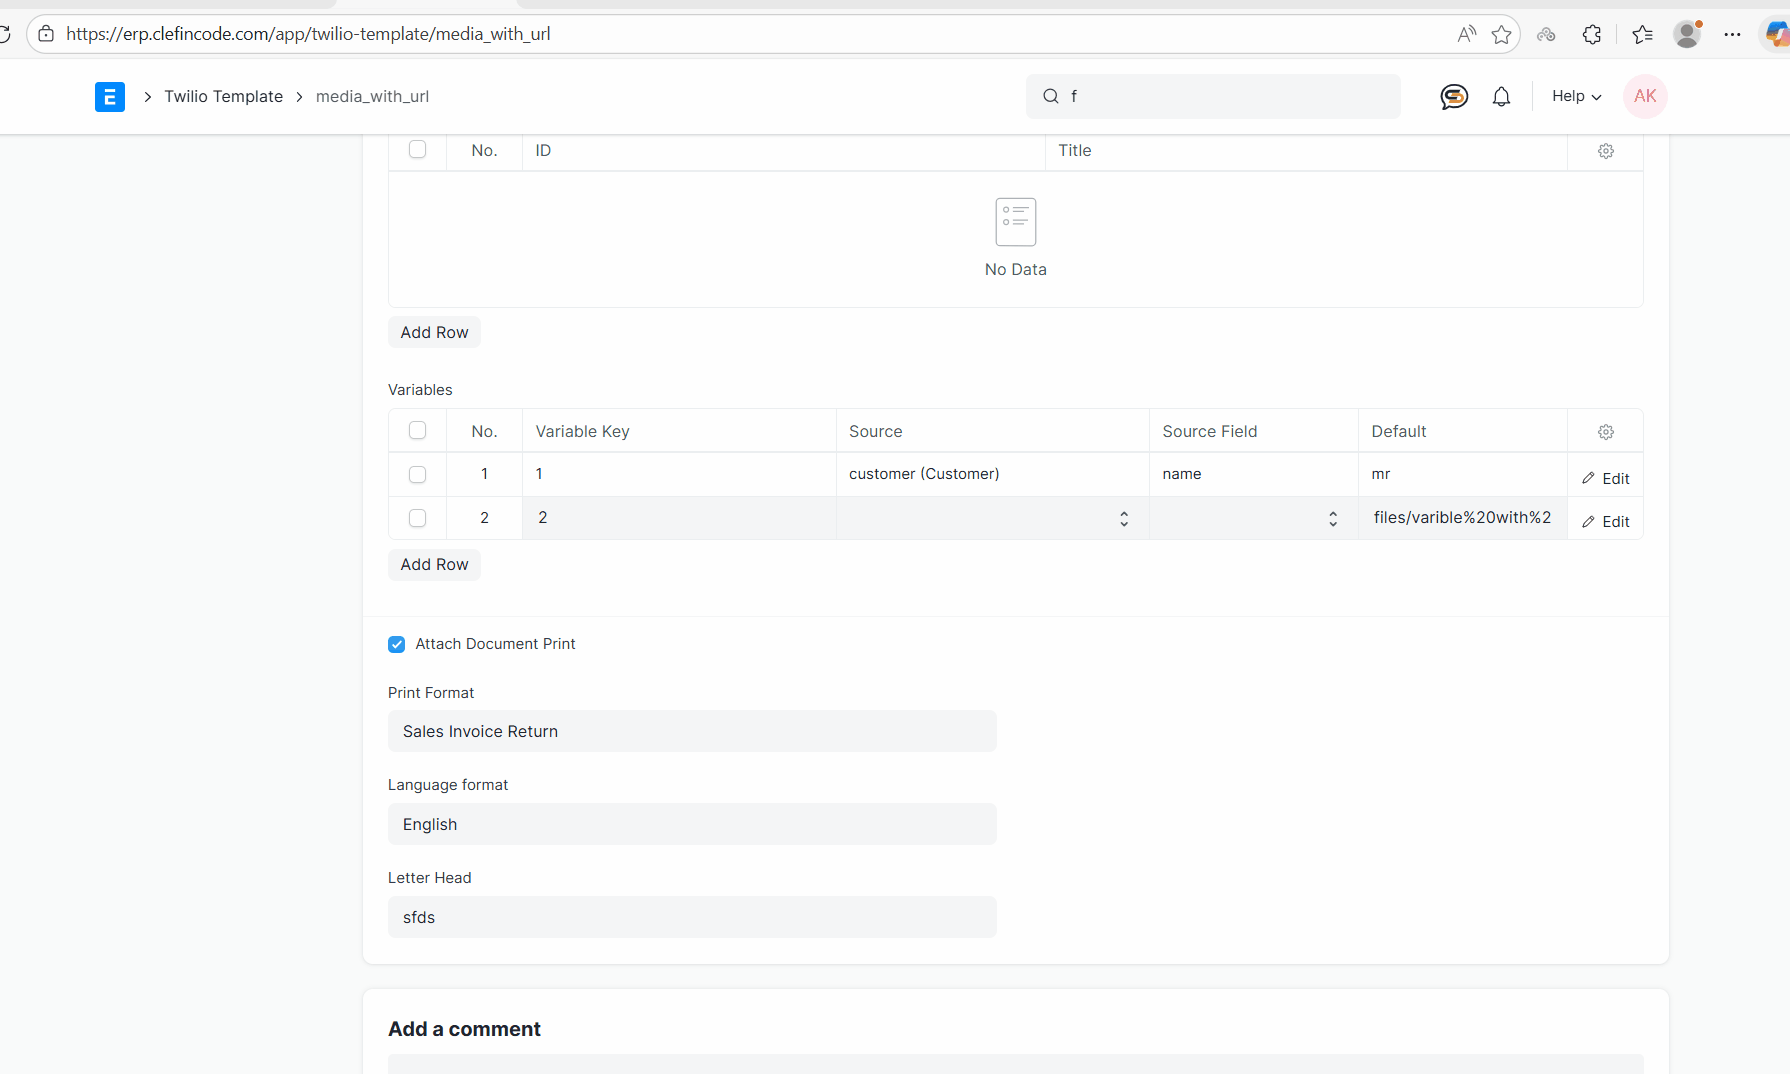This screenshot has height=1074, width=1790.
Task: Open the browser settings ellipsis menu
Action: (1732, 35)
